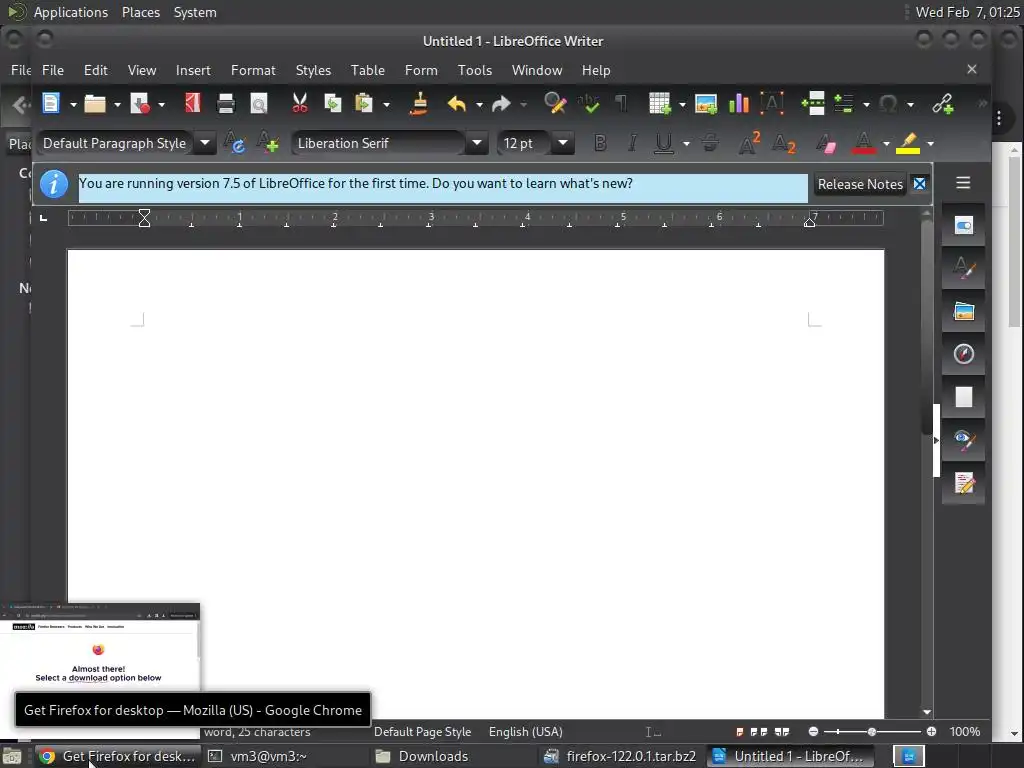Screen dimensions: 1024x768
Task: Toggle italic formatting
Action: click(632, 143)
